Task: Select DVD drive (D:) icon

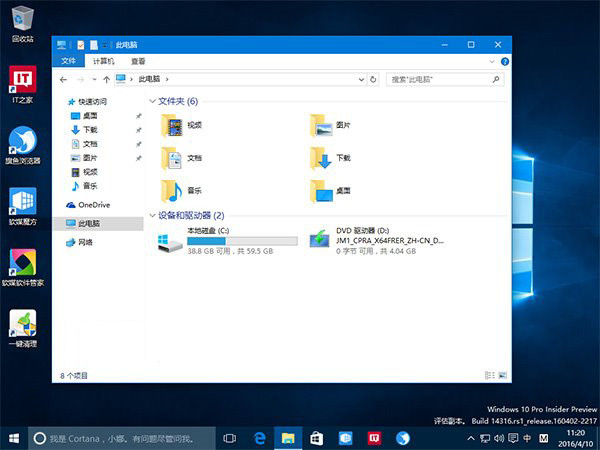Action: tap(320, 241)
